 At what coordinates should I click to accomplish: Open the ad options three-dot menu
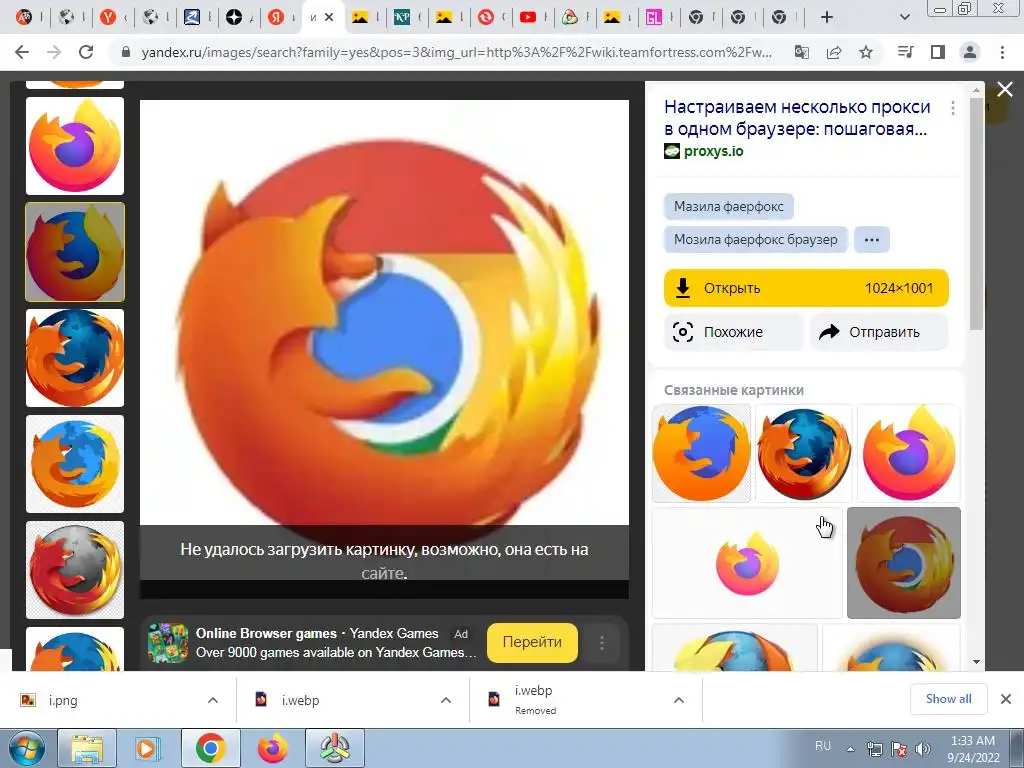pyautogui.click(x=601, y=643)
